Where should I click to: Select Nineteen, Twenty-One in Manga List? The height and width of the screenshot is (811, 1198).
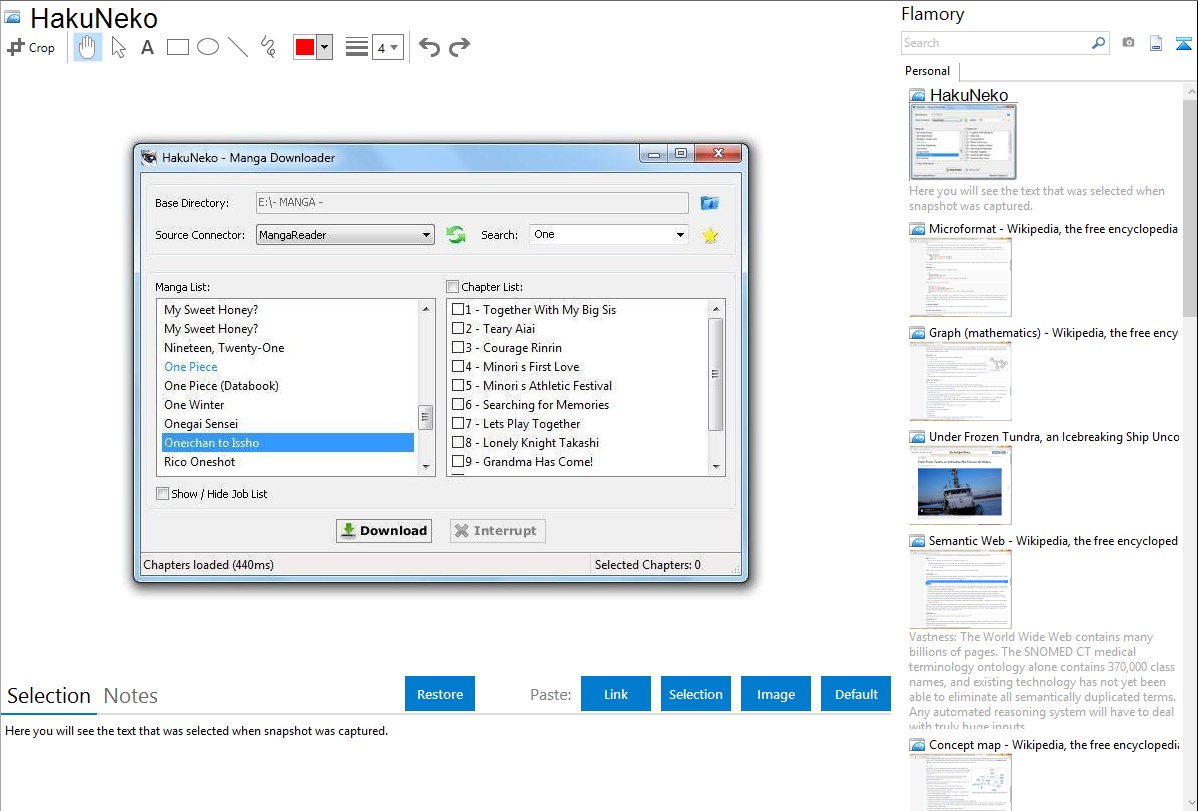pos(225,347)
